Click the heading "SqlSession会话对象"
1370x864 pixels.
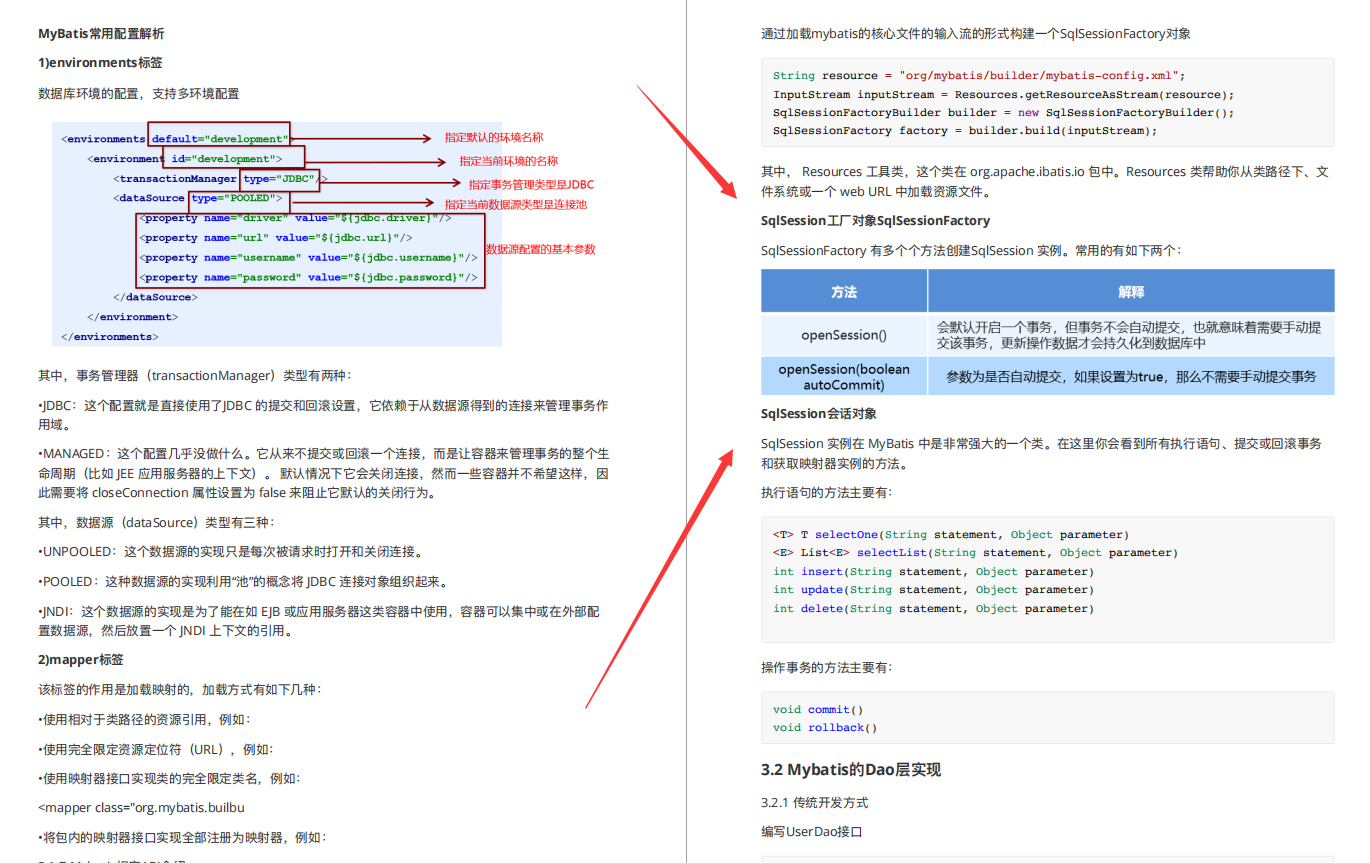pyautogui.click(x=819, y=413)
